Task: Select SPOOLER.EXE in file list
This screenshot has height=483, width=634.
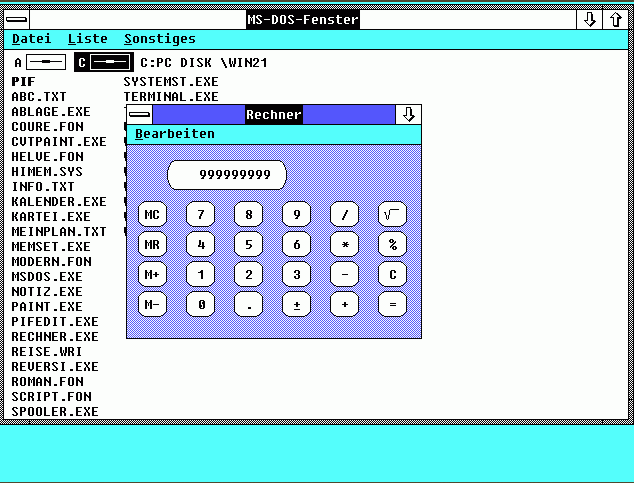Action: 55,411
